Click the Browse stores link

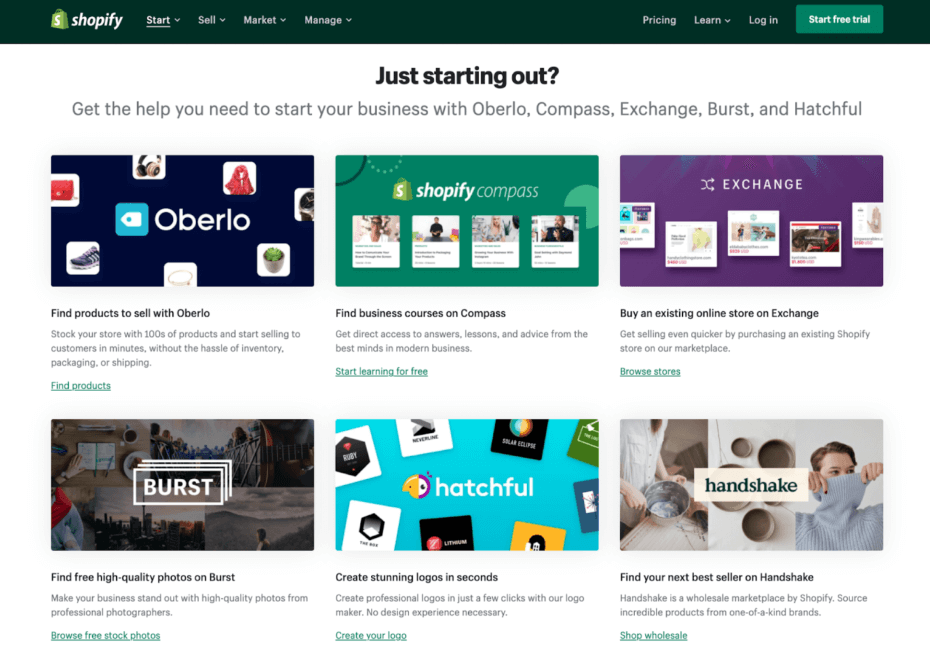tap(650, 371)
